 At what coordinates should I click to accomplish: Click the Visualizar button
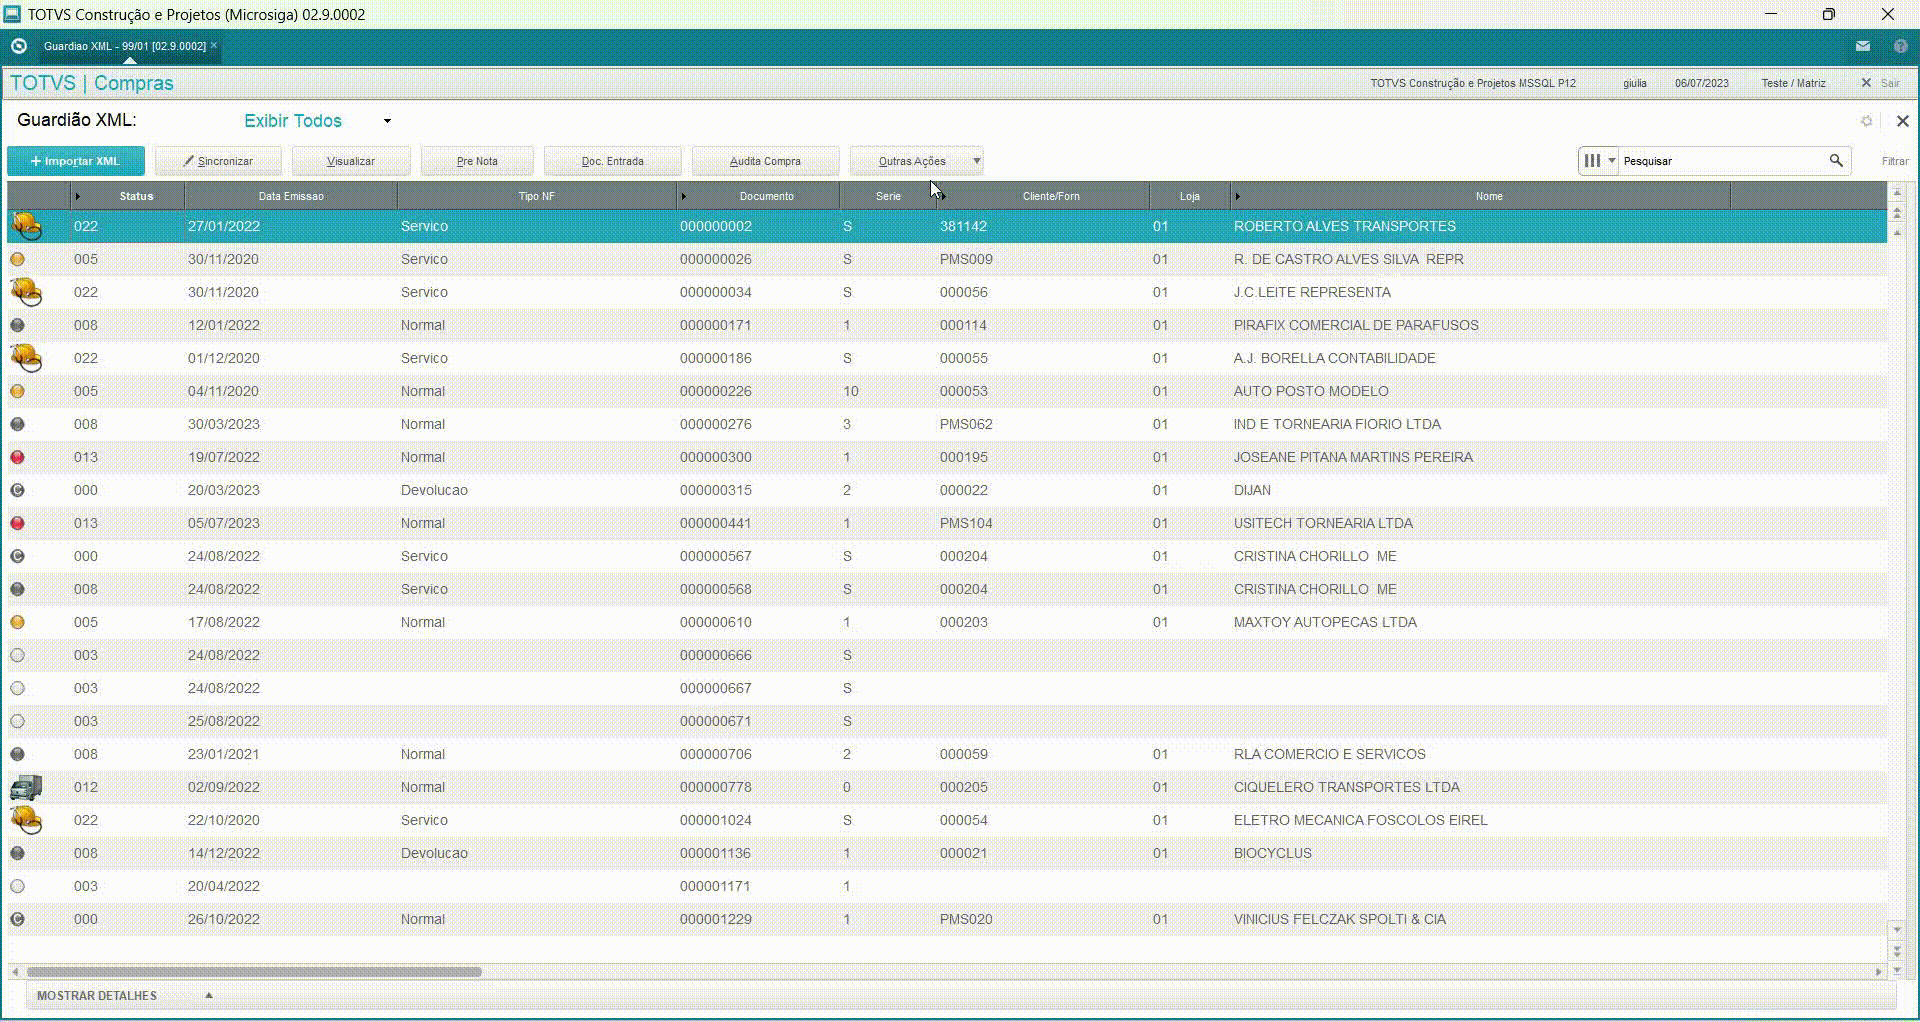coord(351,161)
